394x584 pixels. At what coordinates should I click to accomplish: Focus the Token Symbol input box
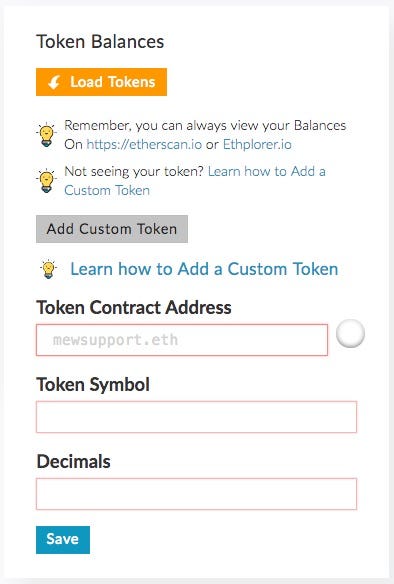coord(196,417)
